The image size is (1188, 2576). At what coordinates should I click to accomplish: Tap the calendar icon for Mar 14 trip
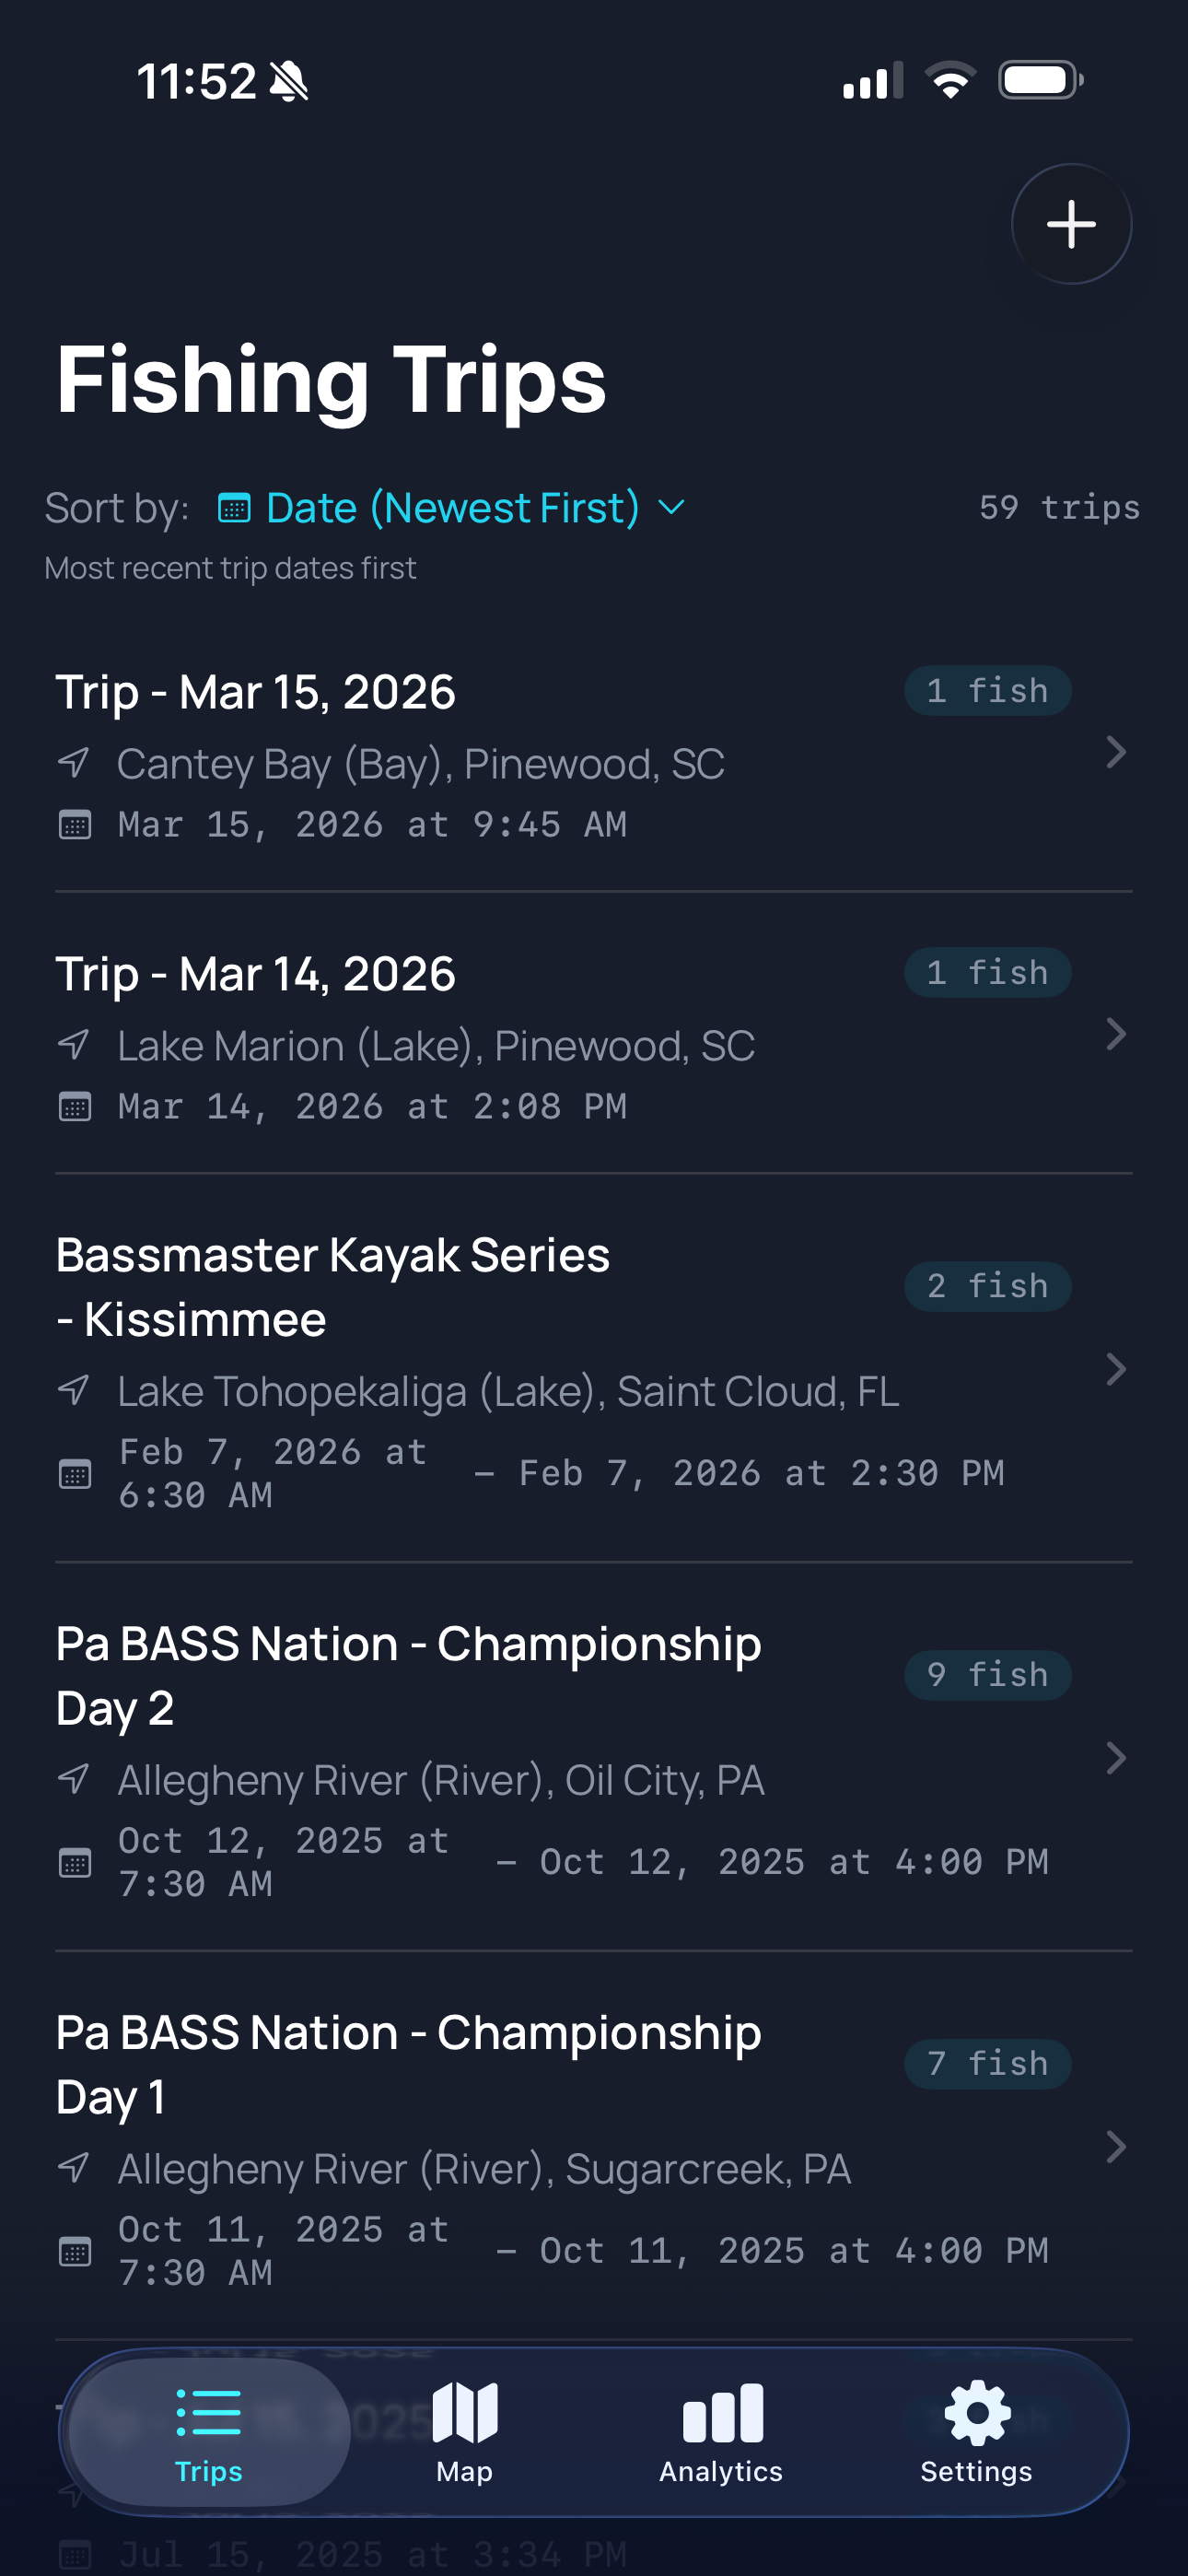75,1107
